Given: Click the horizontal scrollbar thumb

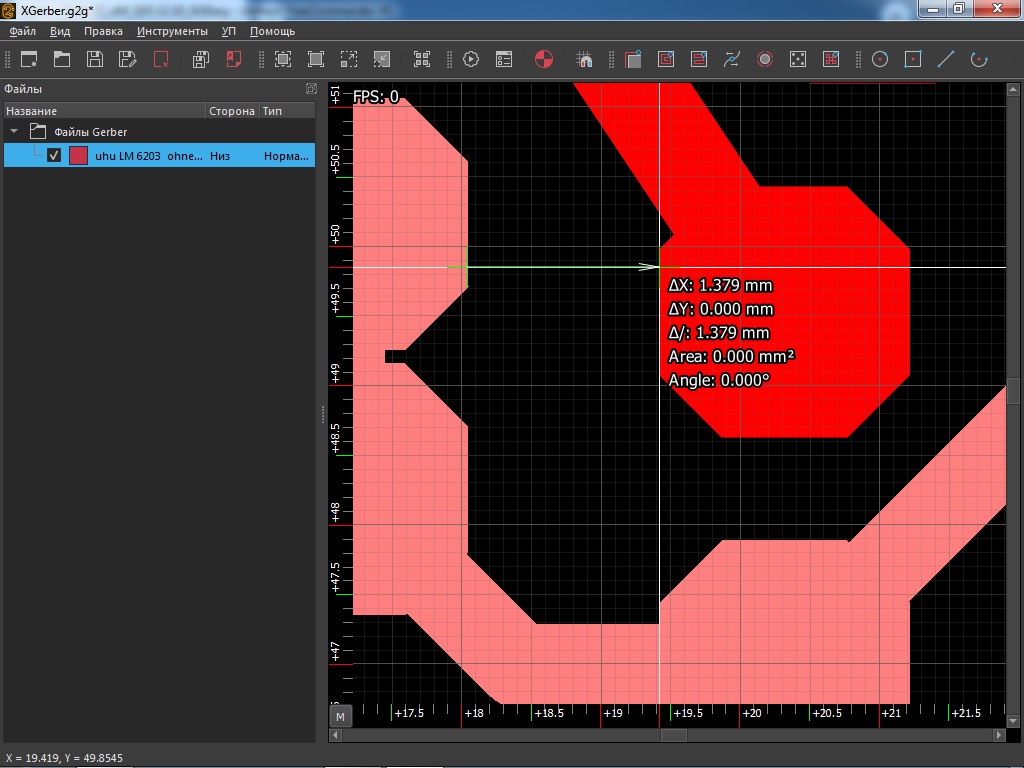Looking at the screenshot, I should tap(673, 735).
